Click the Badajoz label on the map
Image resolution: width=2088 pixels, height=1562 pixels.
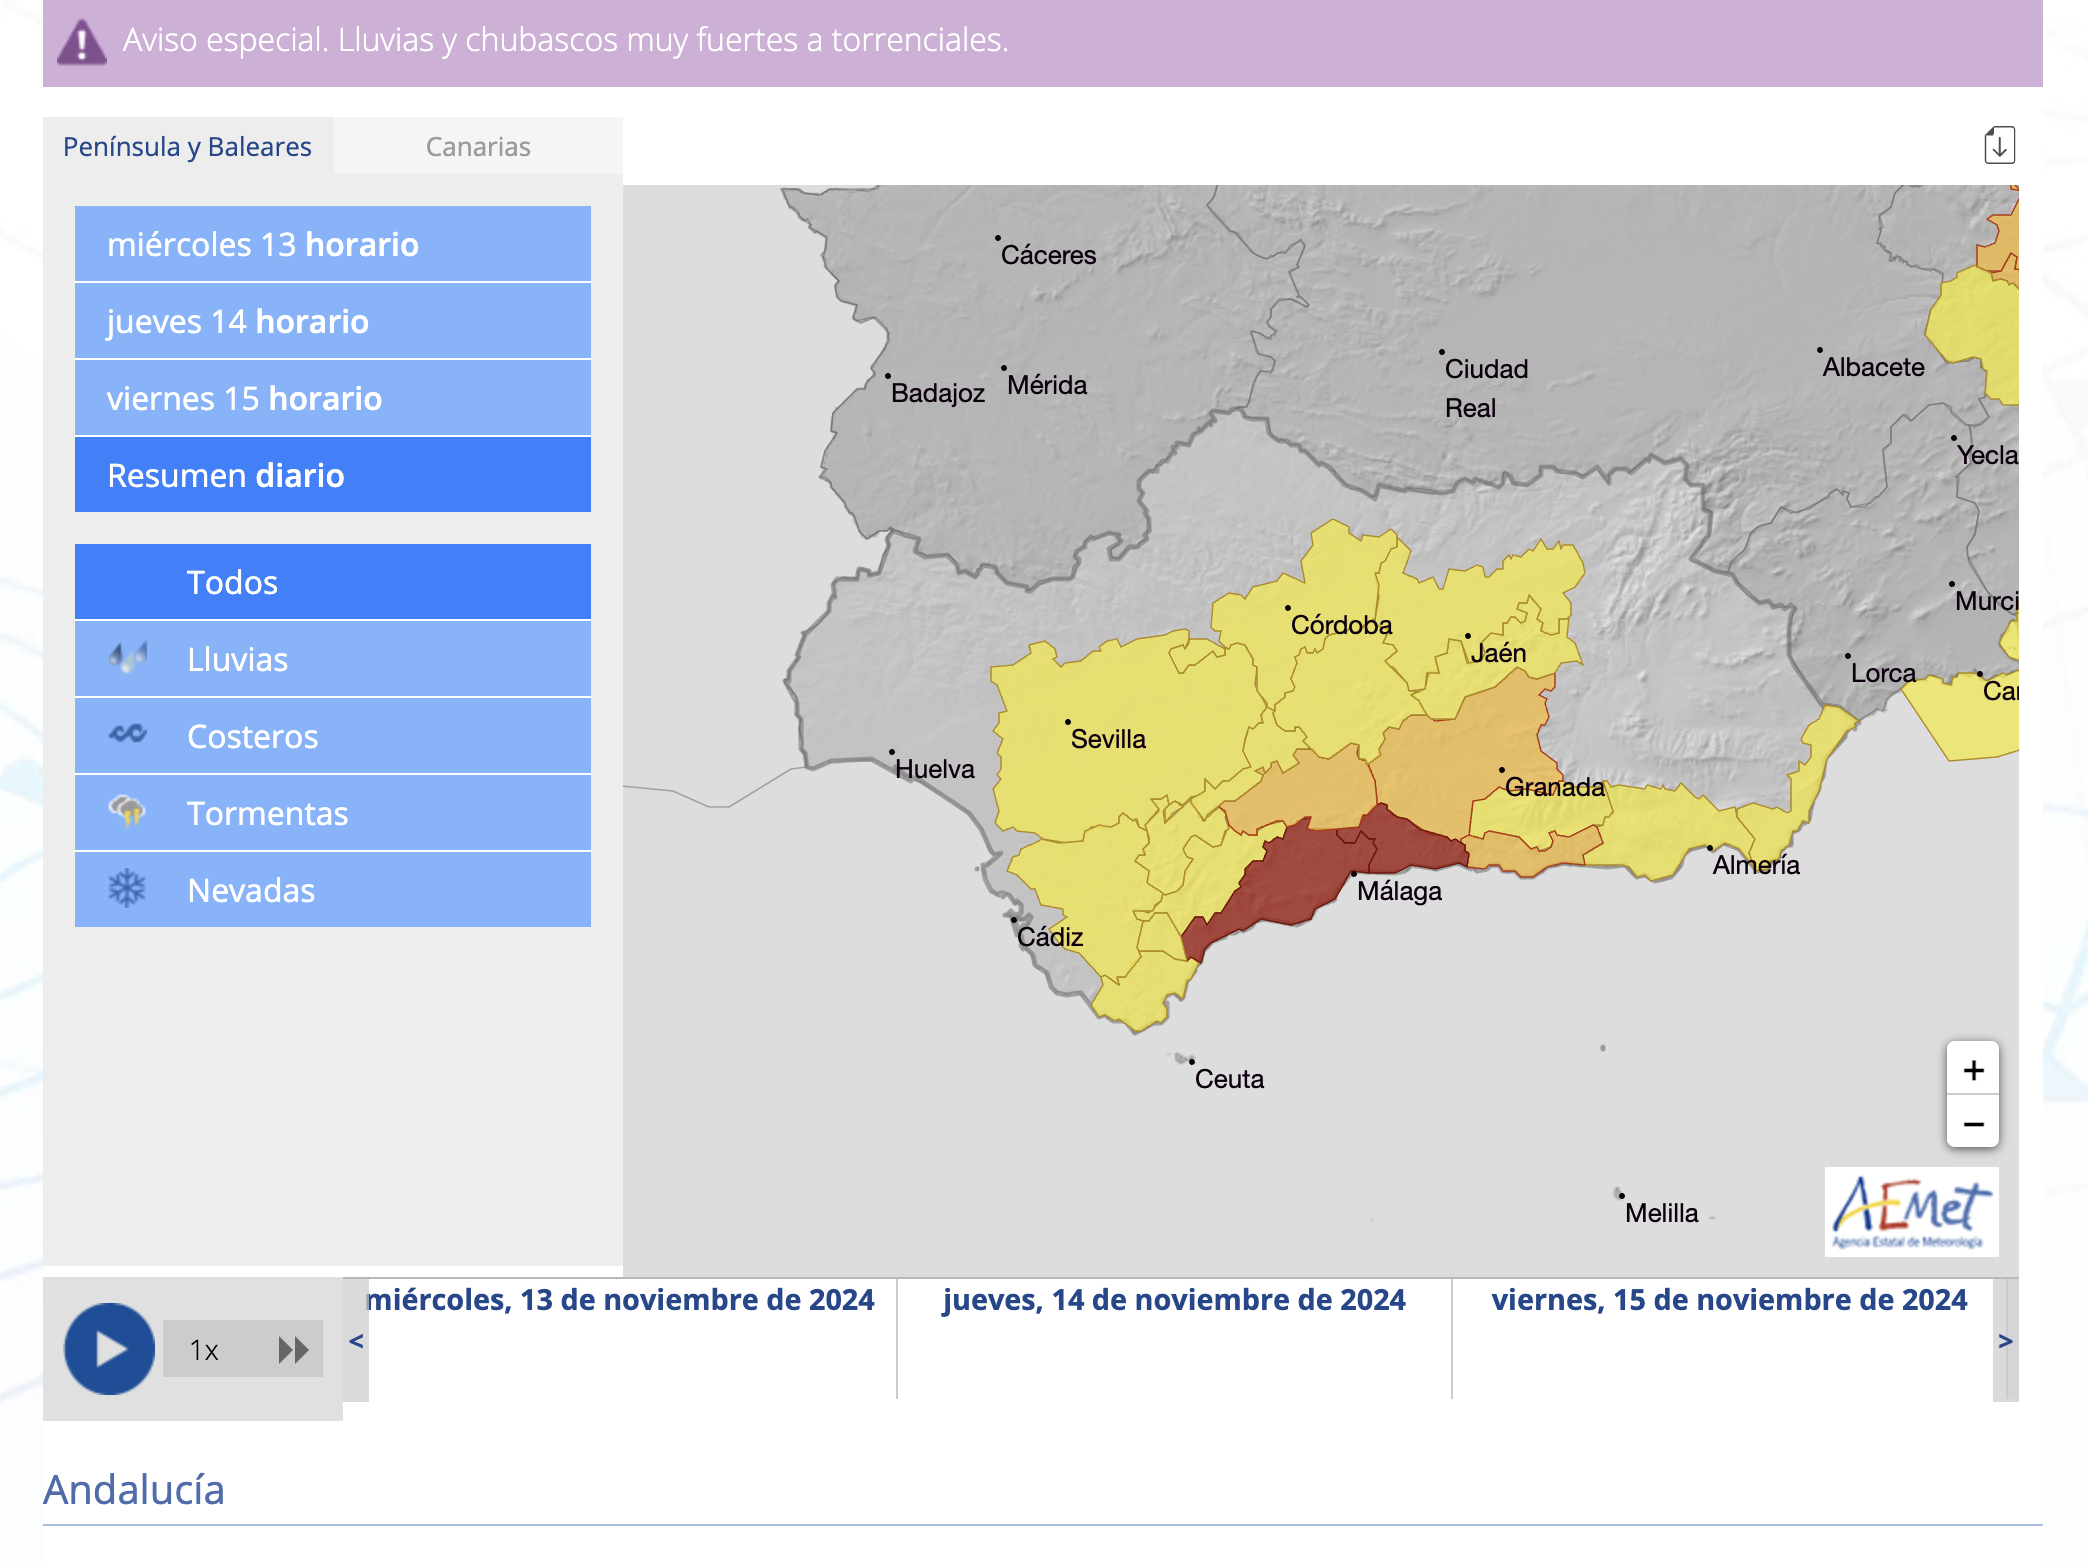coord(938,393)
